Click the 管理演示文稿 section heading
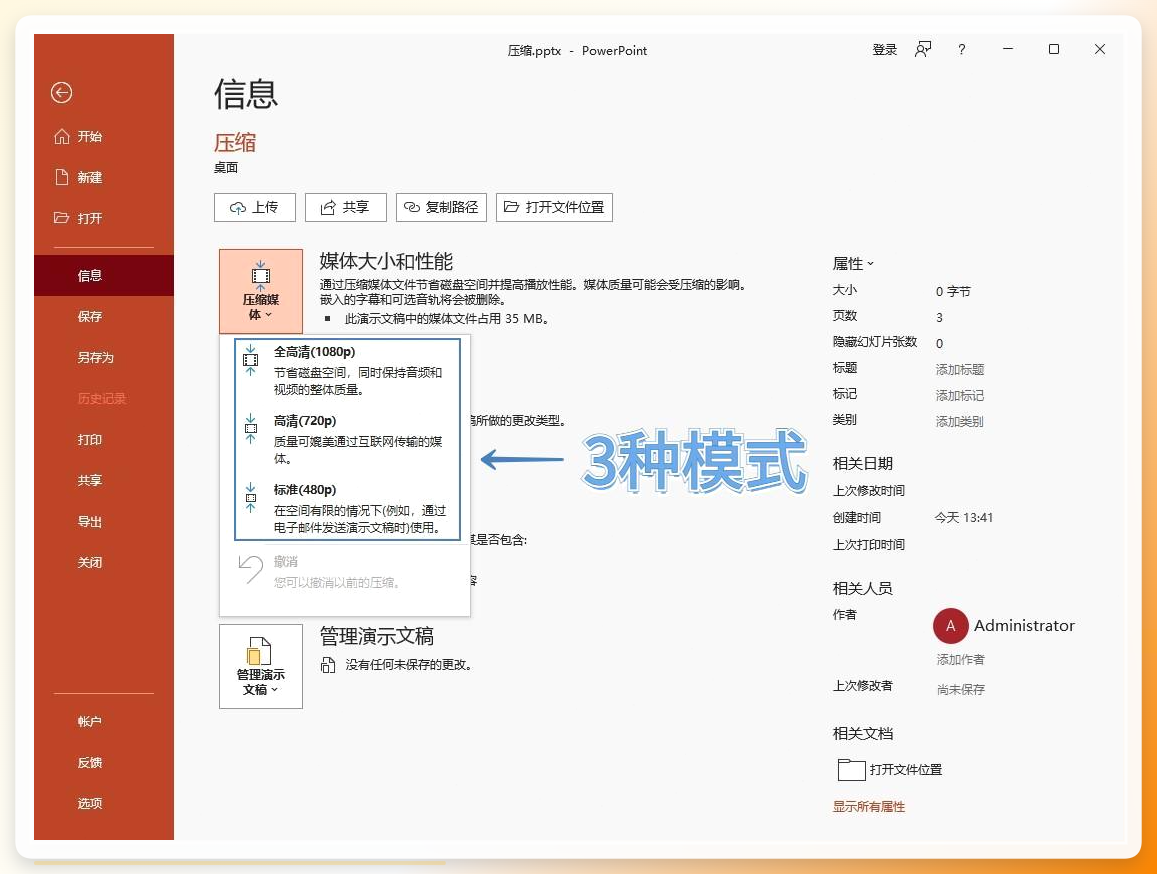Screen dimensions: 1157x874 376,636
